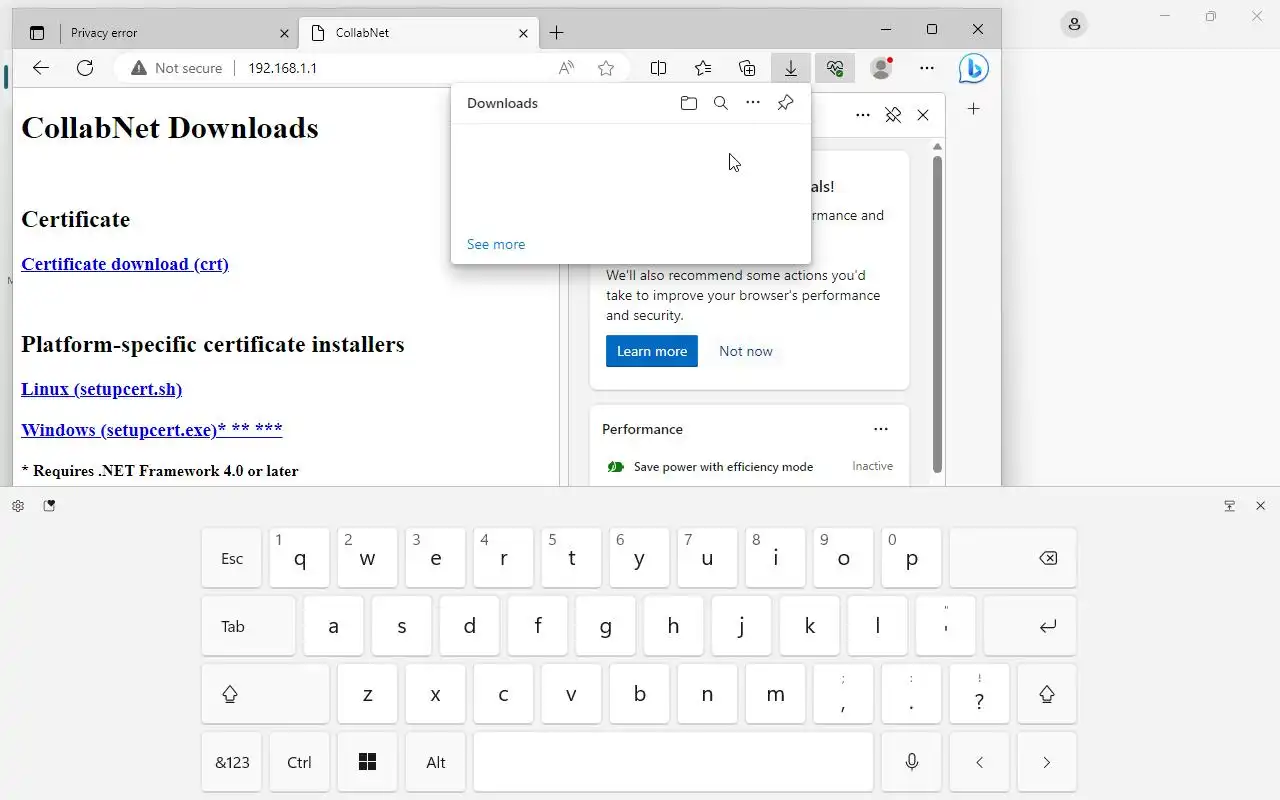Switch to &123 symbols layout
The height and width of the screenshot is (800, 1280).
[232, 762]
